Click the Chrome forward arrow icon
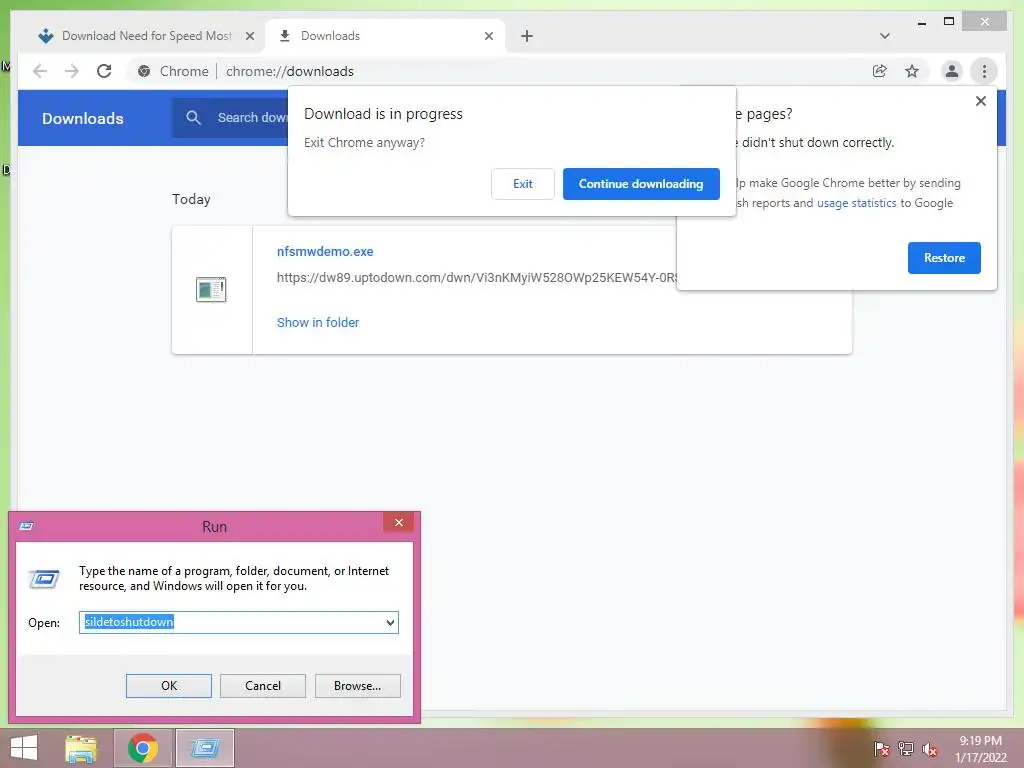1024x768 pixels. 72,71
